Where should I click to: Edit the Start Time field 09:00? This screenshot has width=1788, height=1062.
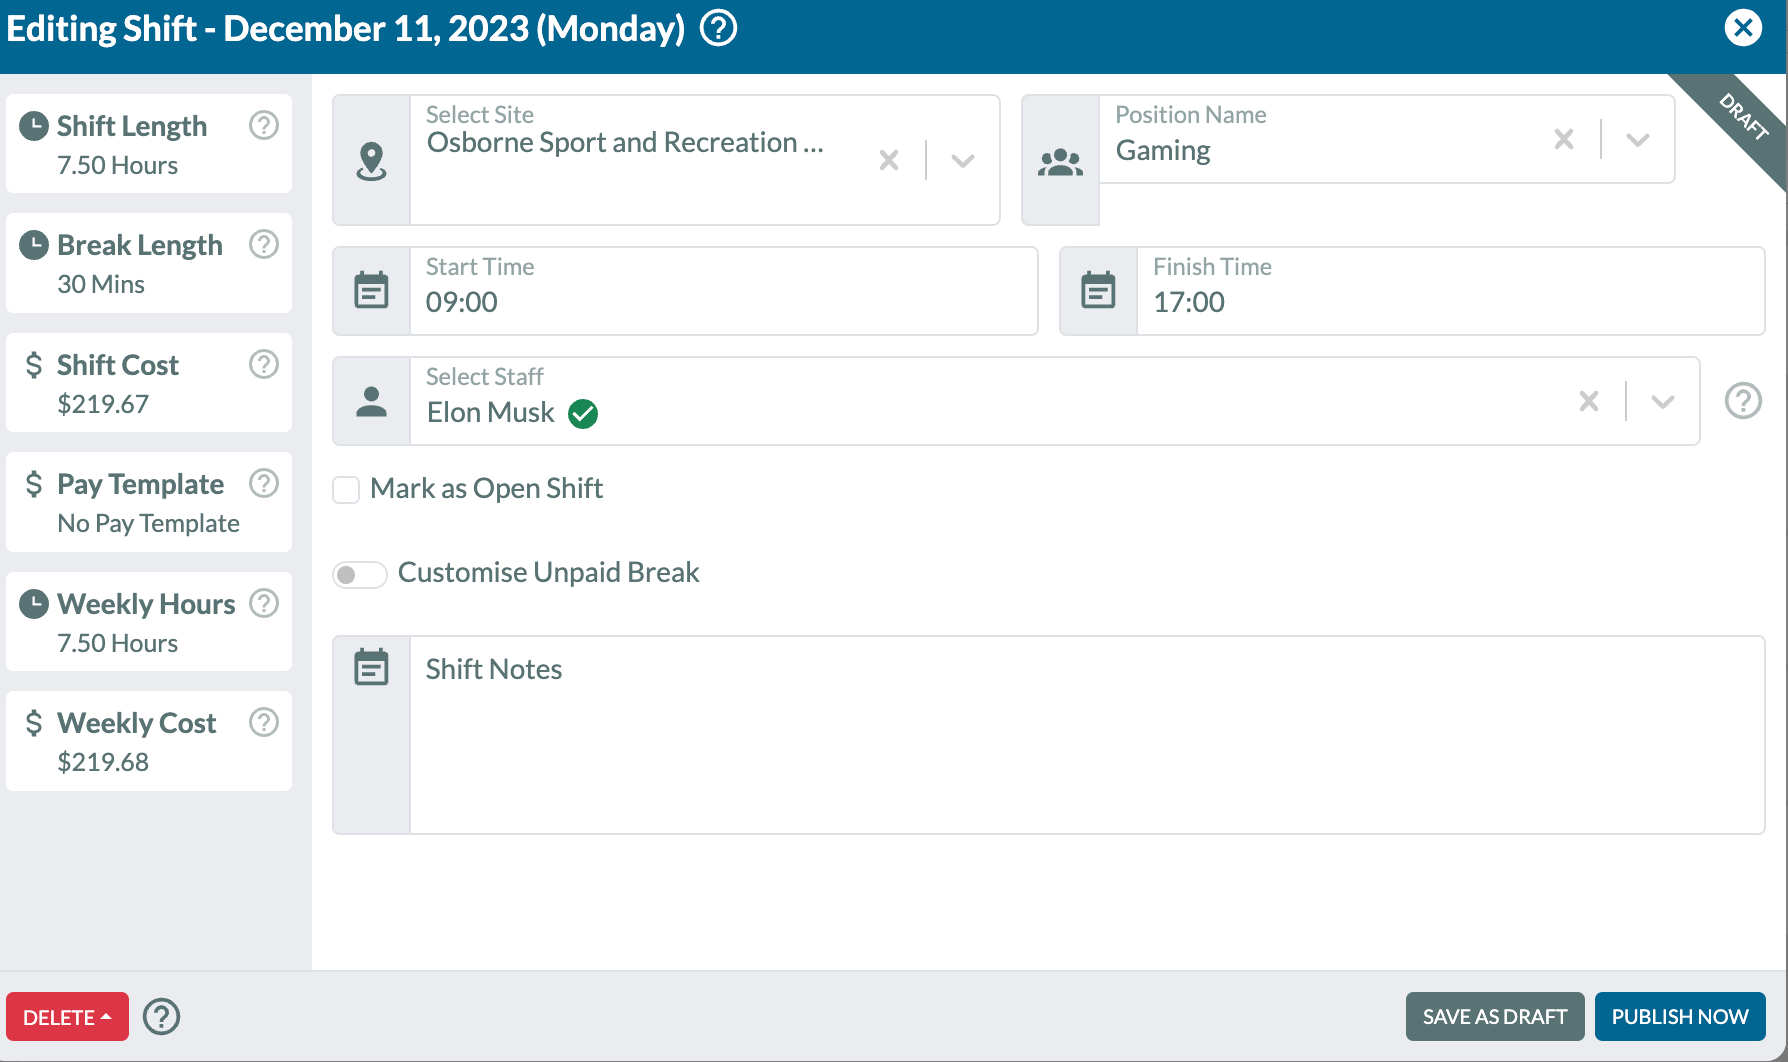click(x=724, y=291)
